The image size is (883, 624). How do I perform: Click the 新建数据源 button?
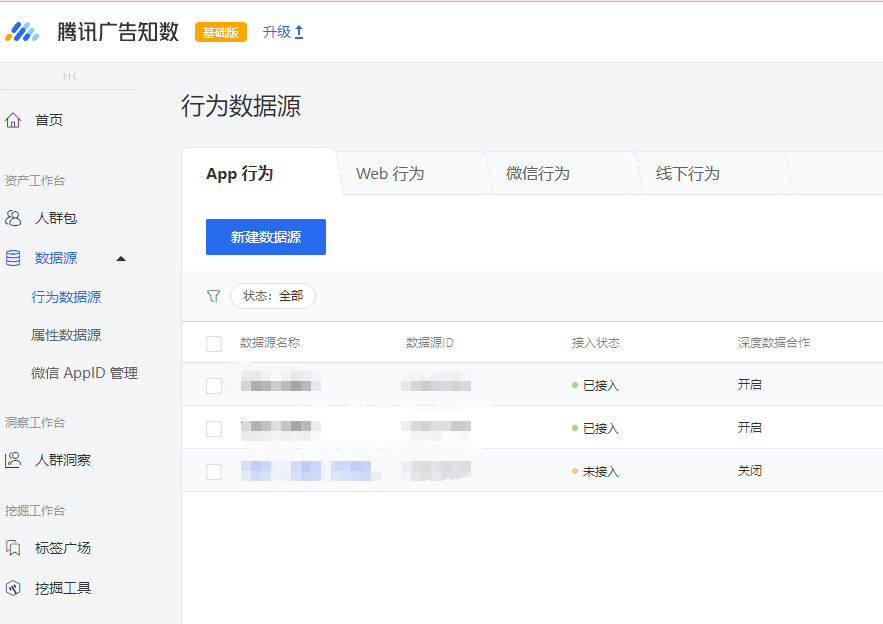266,237
